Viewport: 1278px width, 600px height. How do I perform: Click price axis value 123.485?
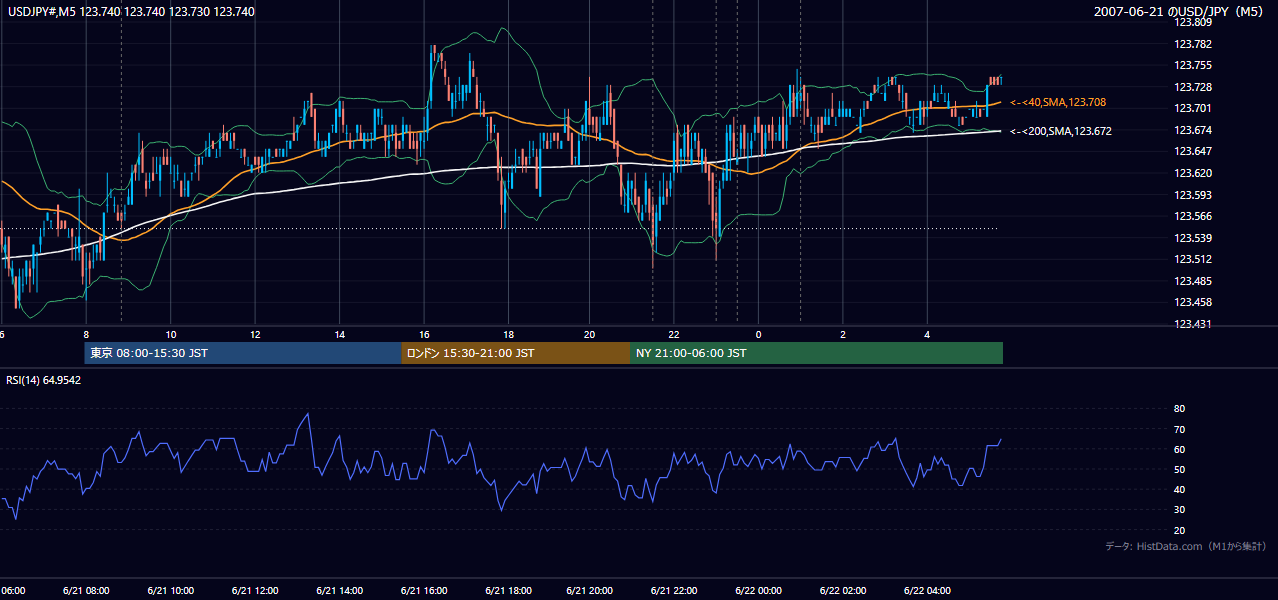tap(1191, 282)
